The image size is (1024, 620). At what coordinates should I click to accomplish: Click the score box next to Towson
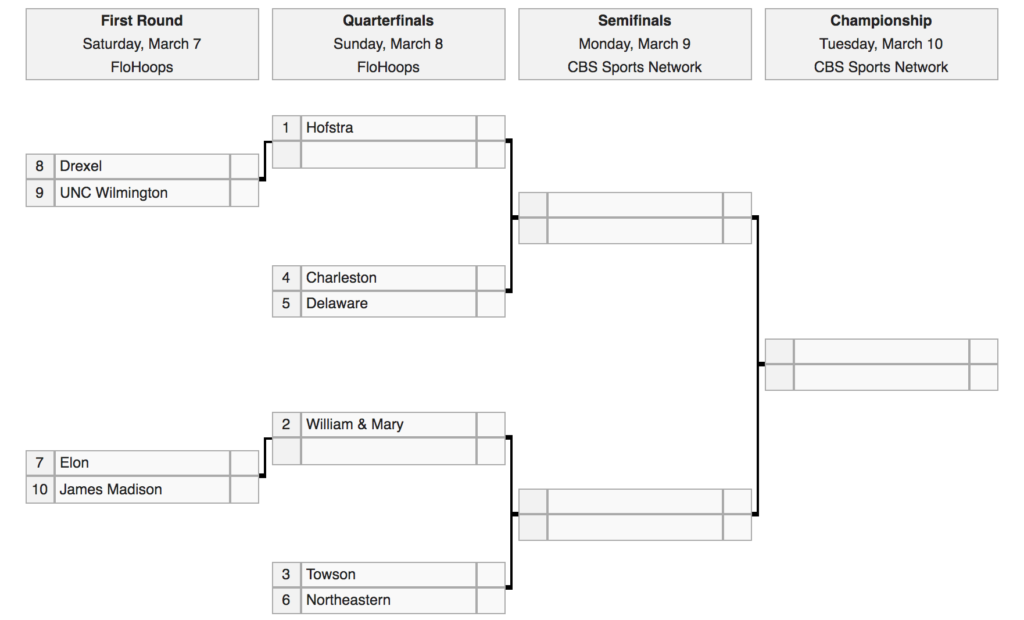[x=491, y=575]
